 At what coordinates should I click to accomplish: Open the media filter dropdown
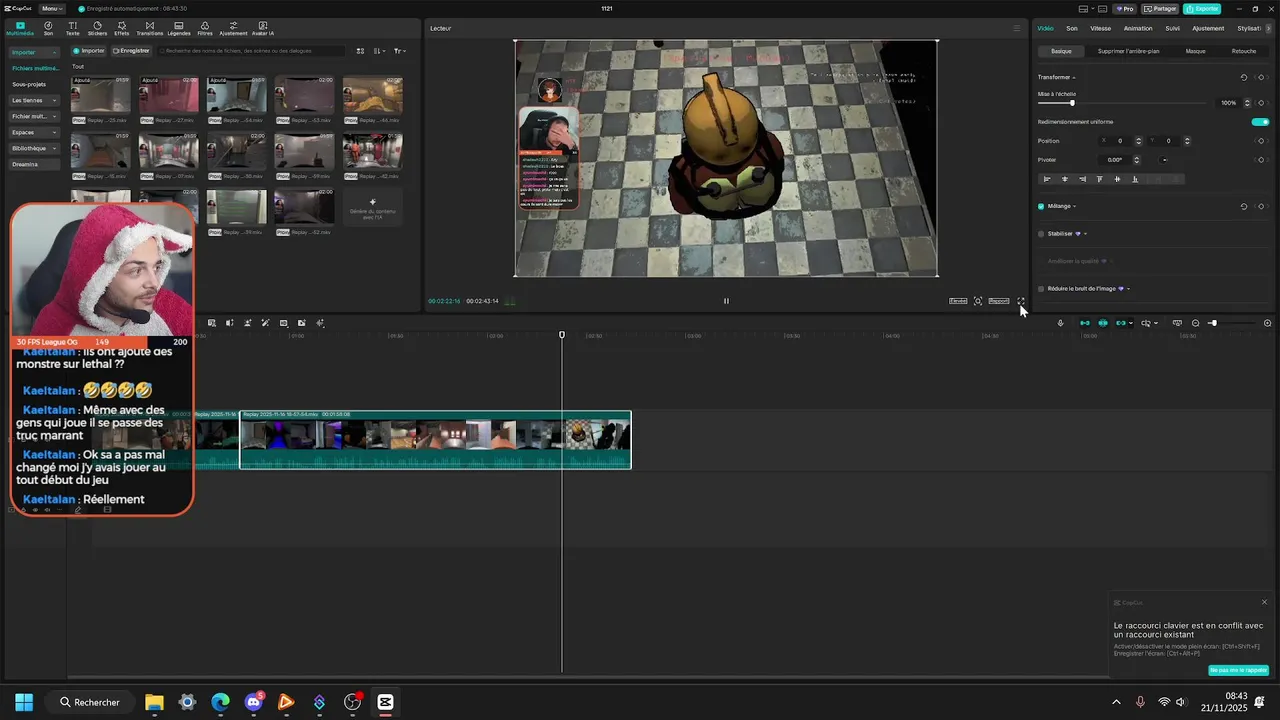coord(400,50)
